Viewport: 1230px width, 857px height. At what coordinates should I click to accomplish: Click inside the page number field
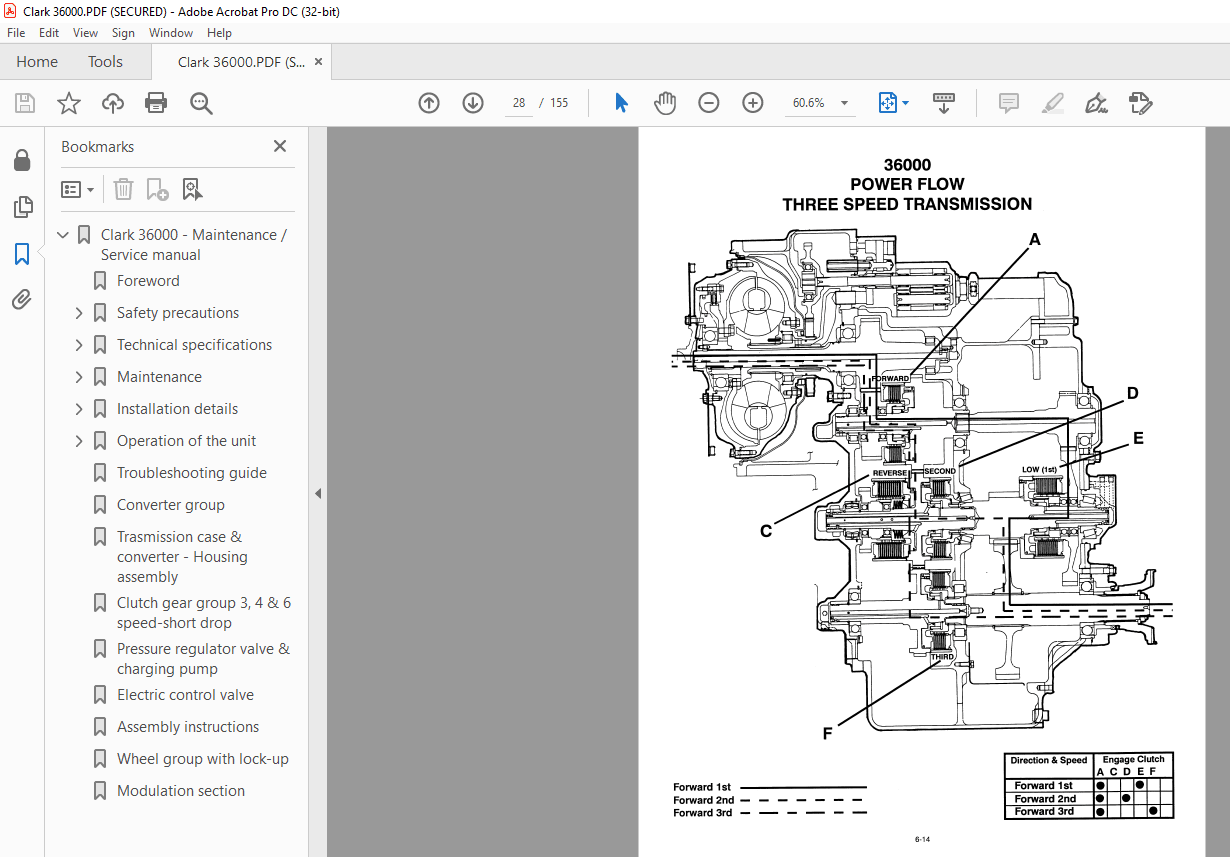(x=518, y=102)
